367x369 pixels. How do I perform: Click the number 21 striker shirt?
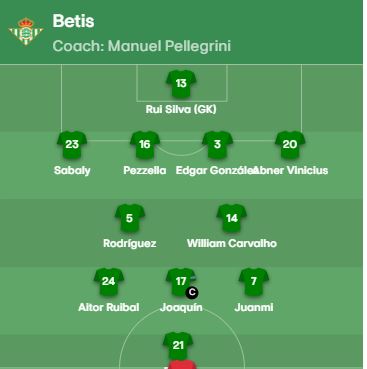[x=178, y=346]
